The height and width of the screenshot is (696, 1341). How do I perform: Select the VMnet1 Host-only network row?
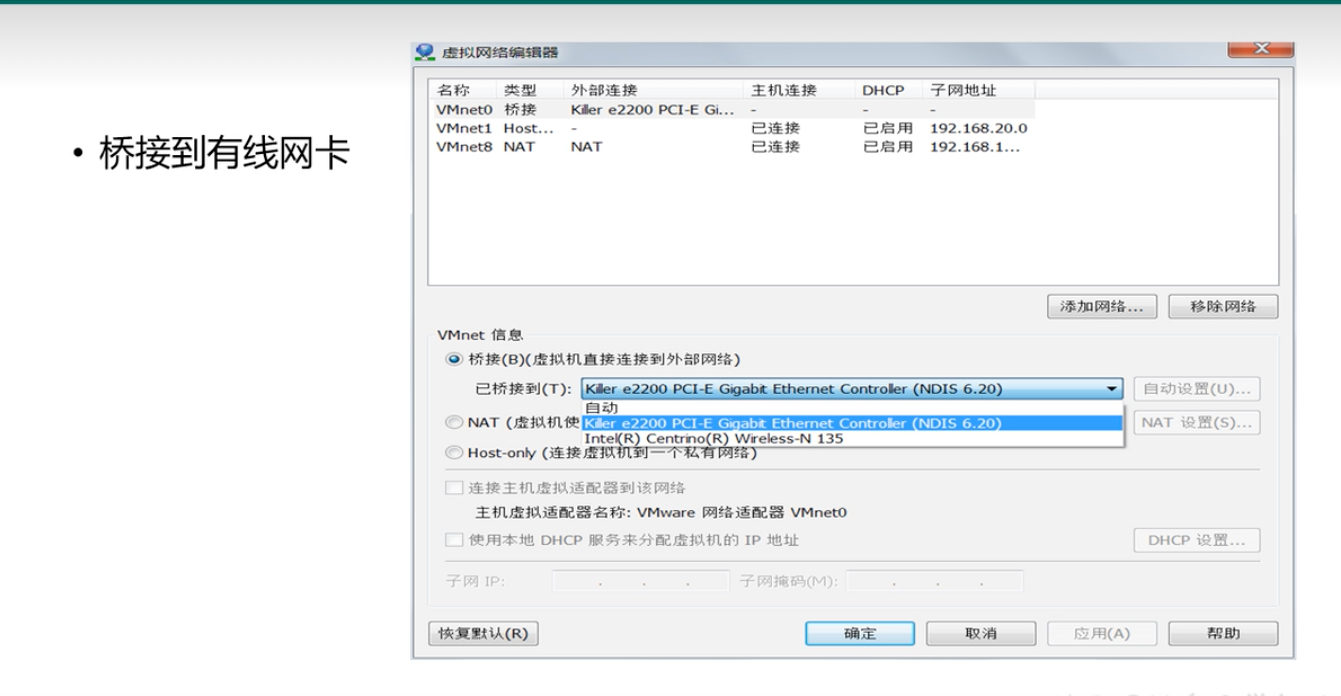pos(731,128)
